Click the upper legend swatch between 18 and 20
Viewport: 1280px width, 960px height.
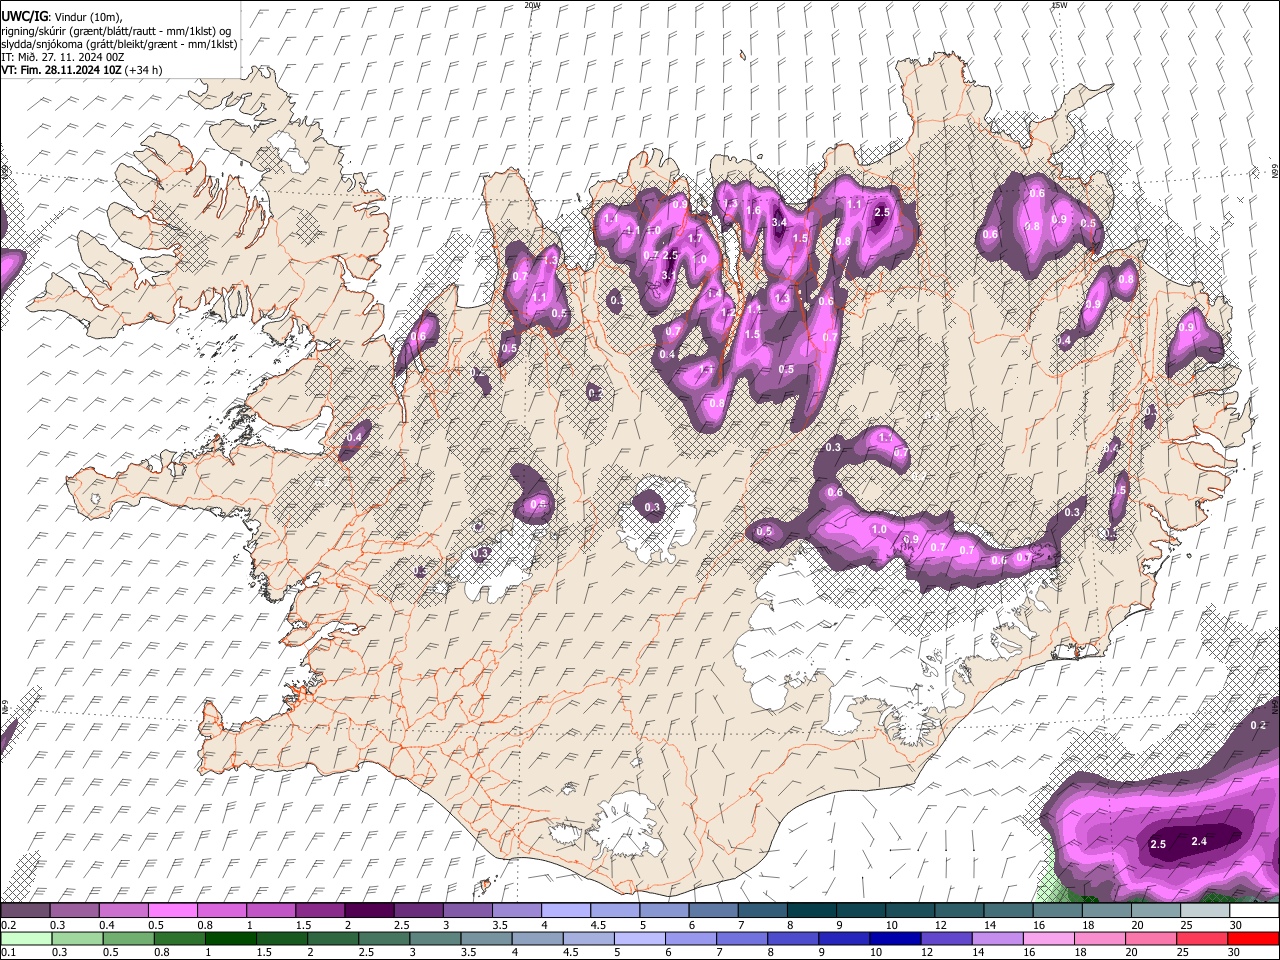[1107, 911]
